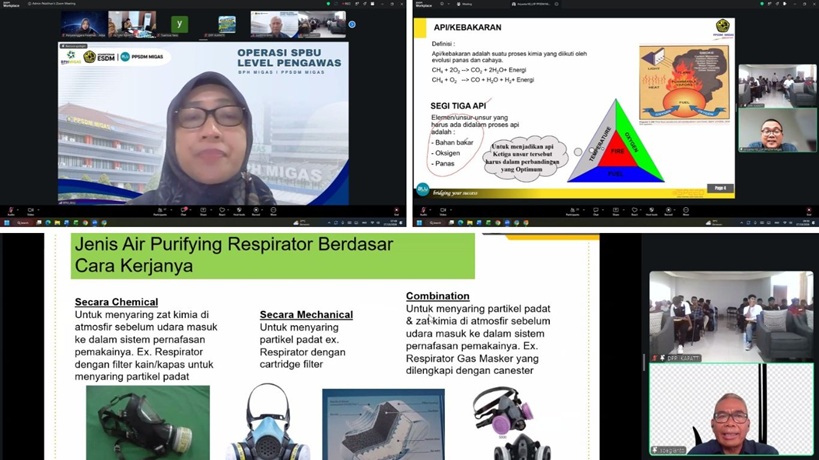The width and height of the screenshot is (819, 460).
Task: Select DPP KAPATT classroom video tile
Action: (731, 316)
